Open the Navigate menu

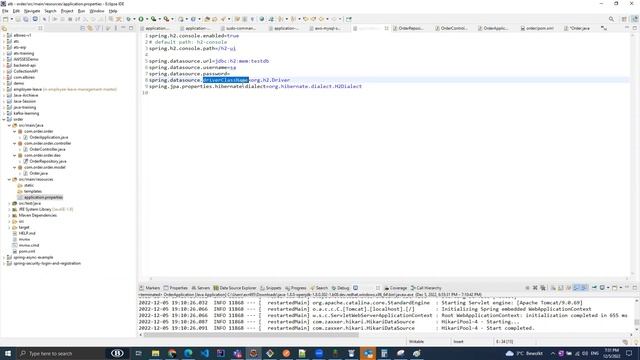click(x=32, y=11)
